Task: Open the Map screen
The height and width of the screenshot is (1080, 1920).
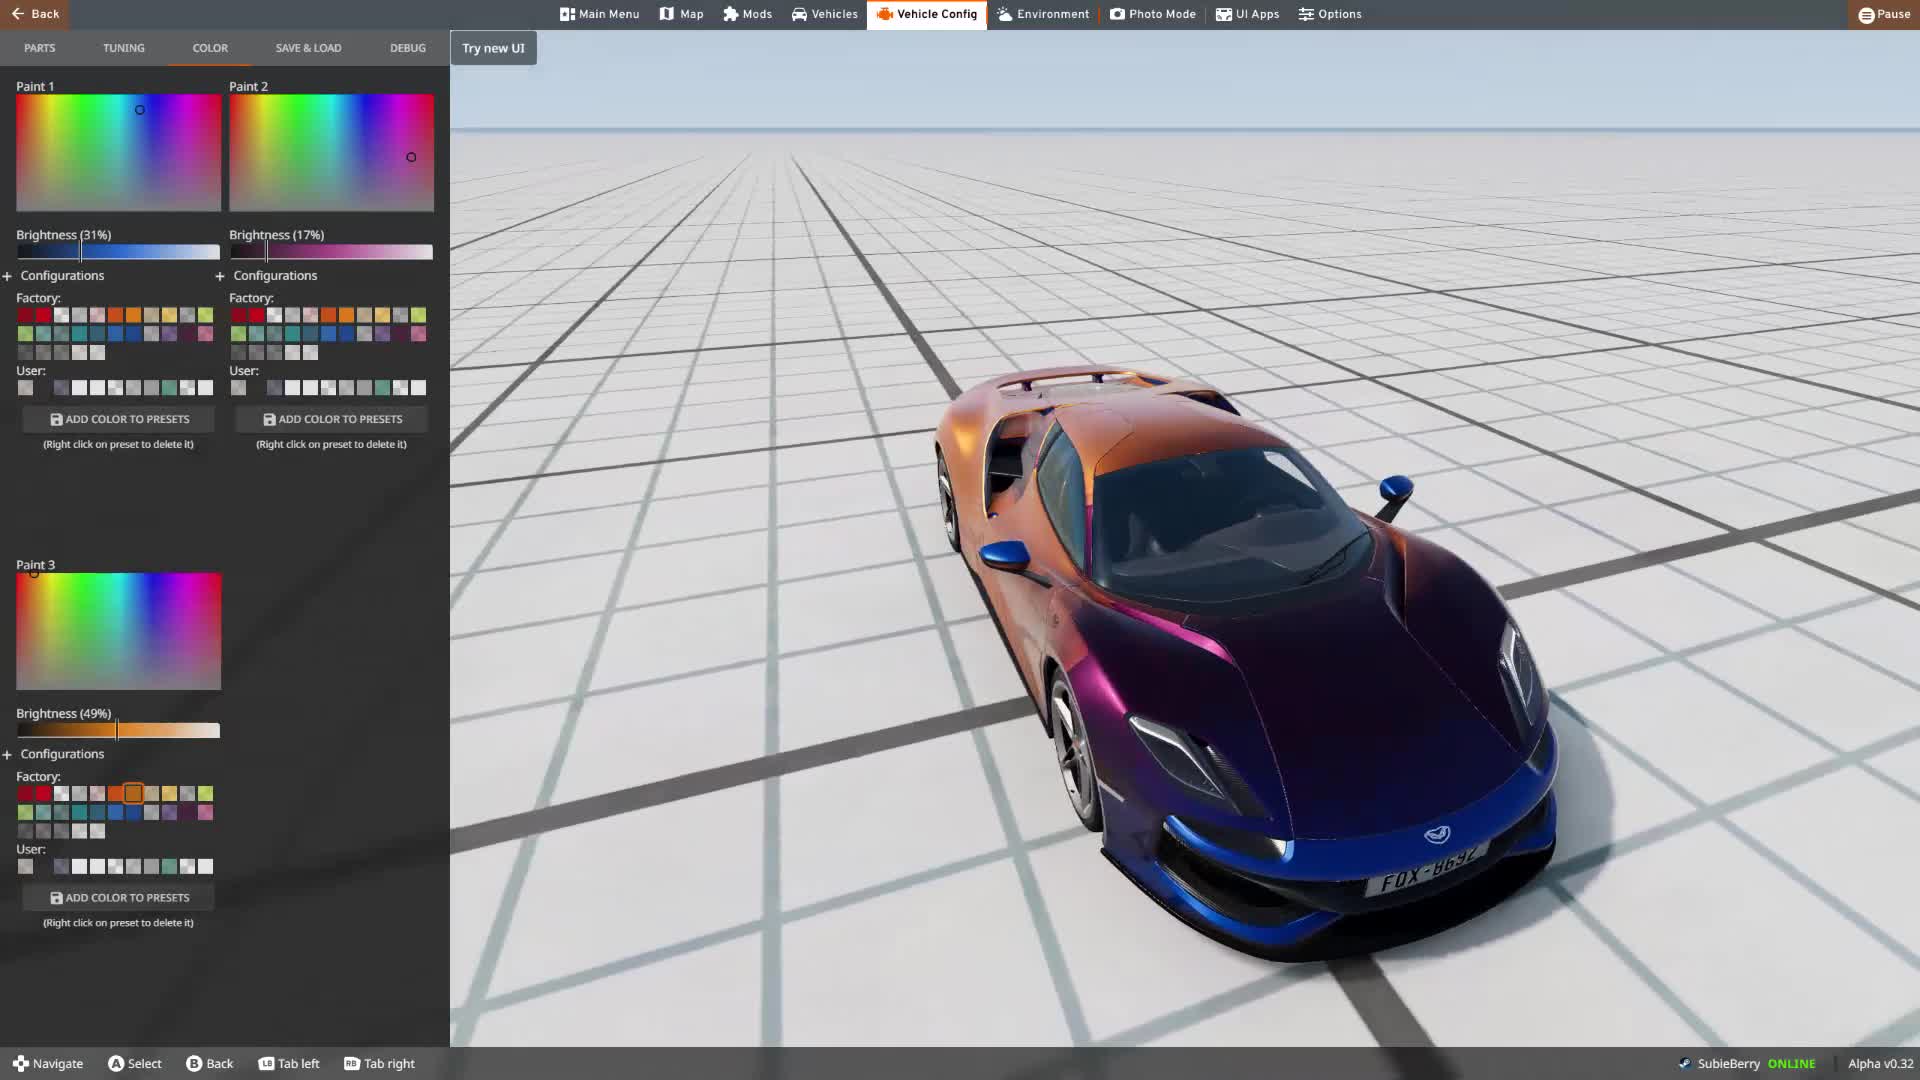Action: pyautogui.click(x=681, y=14)
